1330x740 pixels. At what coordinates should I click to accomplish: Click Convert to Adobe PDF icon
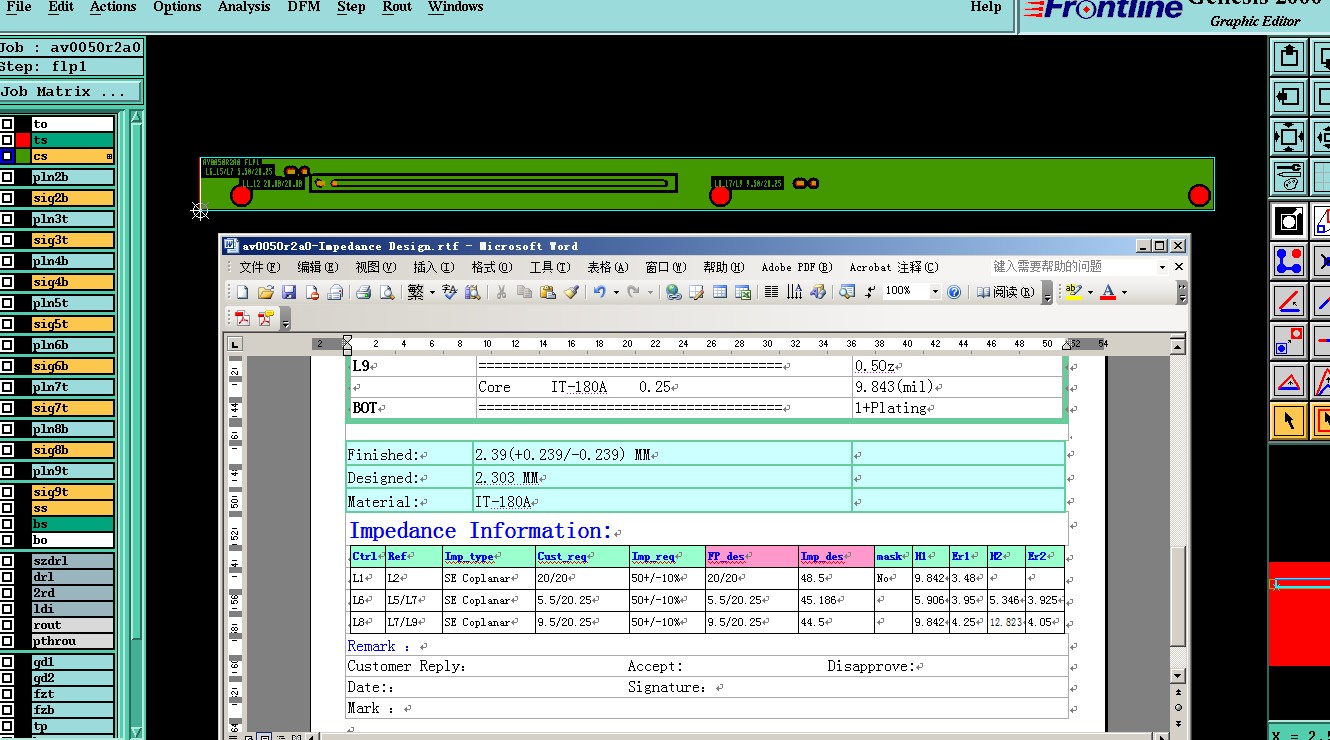243,318
